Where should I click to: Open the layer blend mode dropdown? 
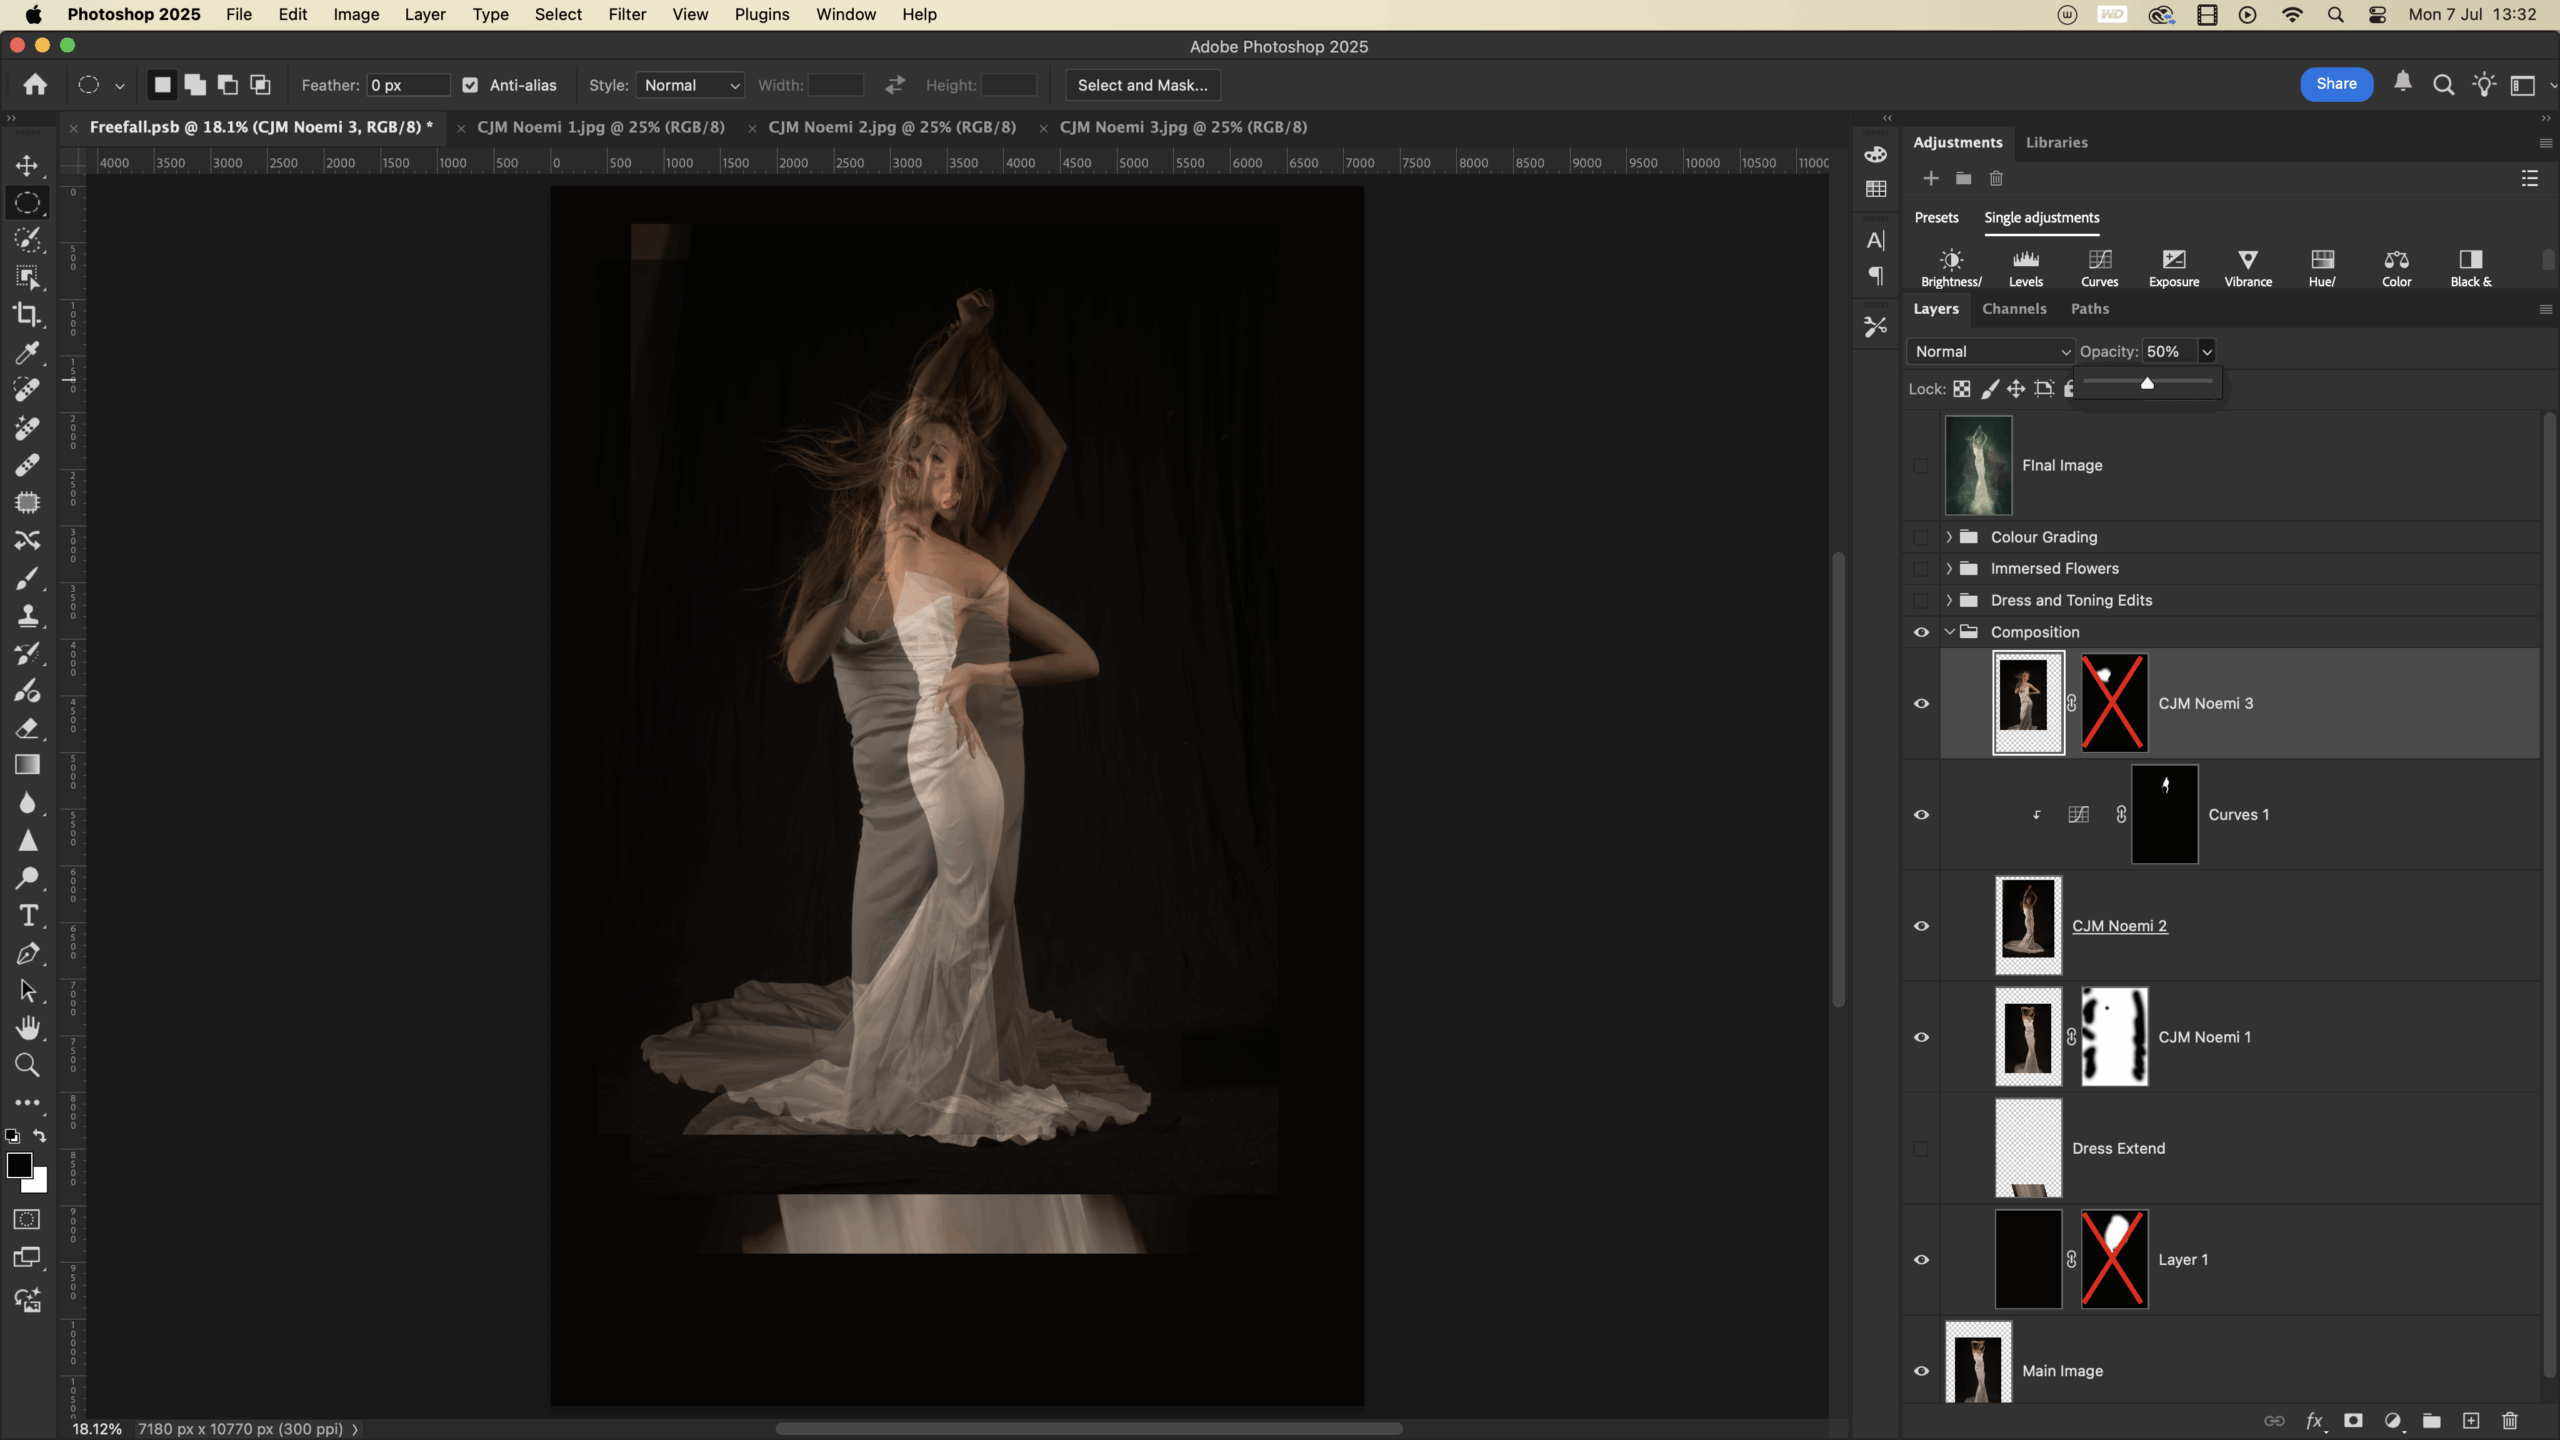(1991, 351)
